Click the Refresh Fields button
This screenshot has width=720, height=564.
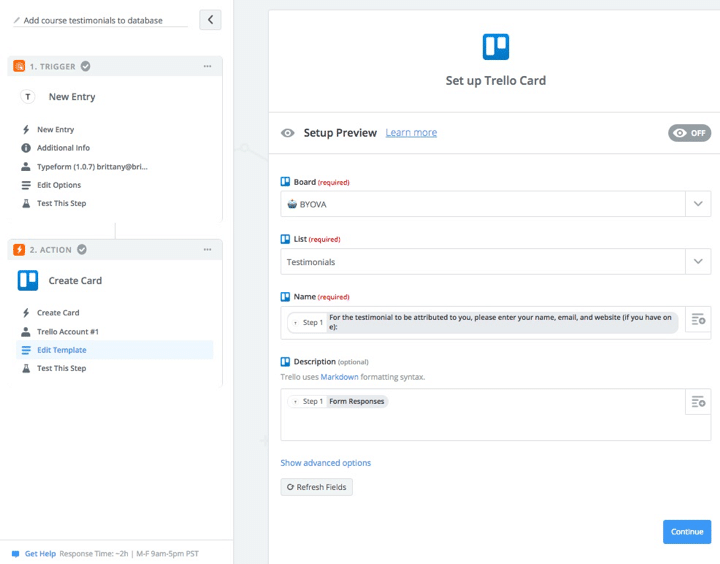coord(316,487)
